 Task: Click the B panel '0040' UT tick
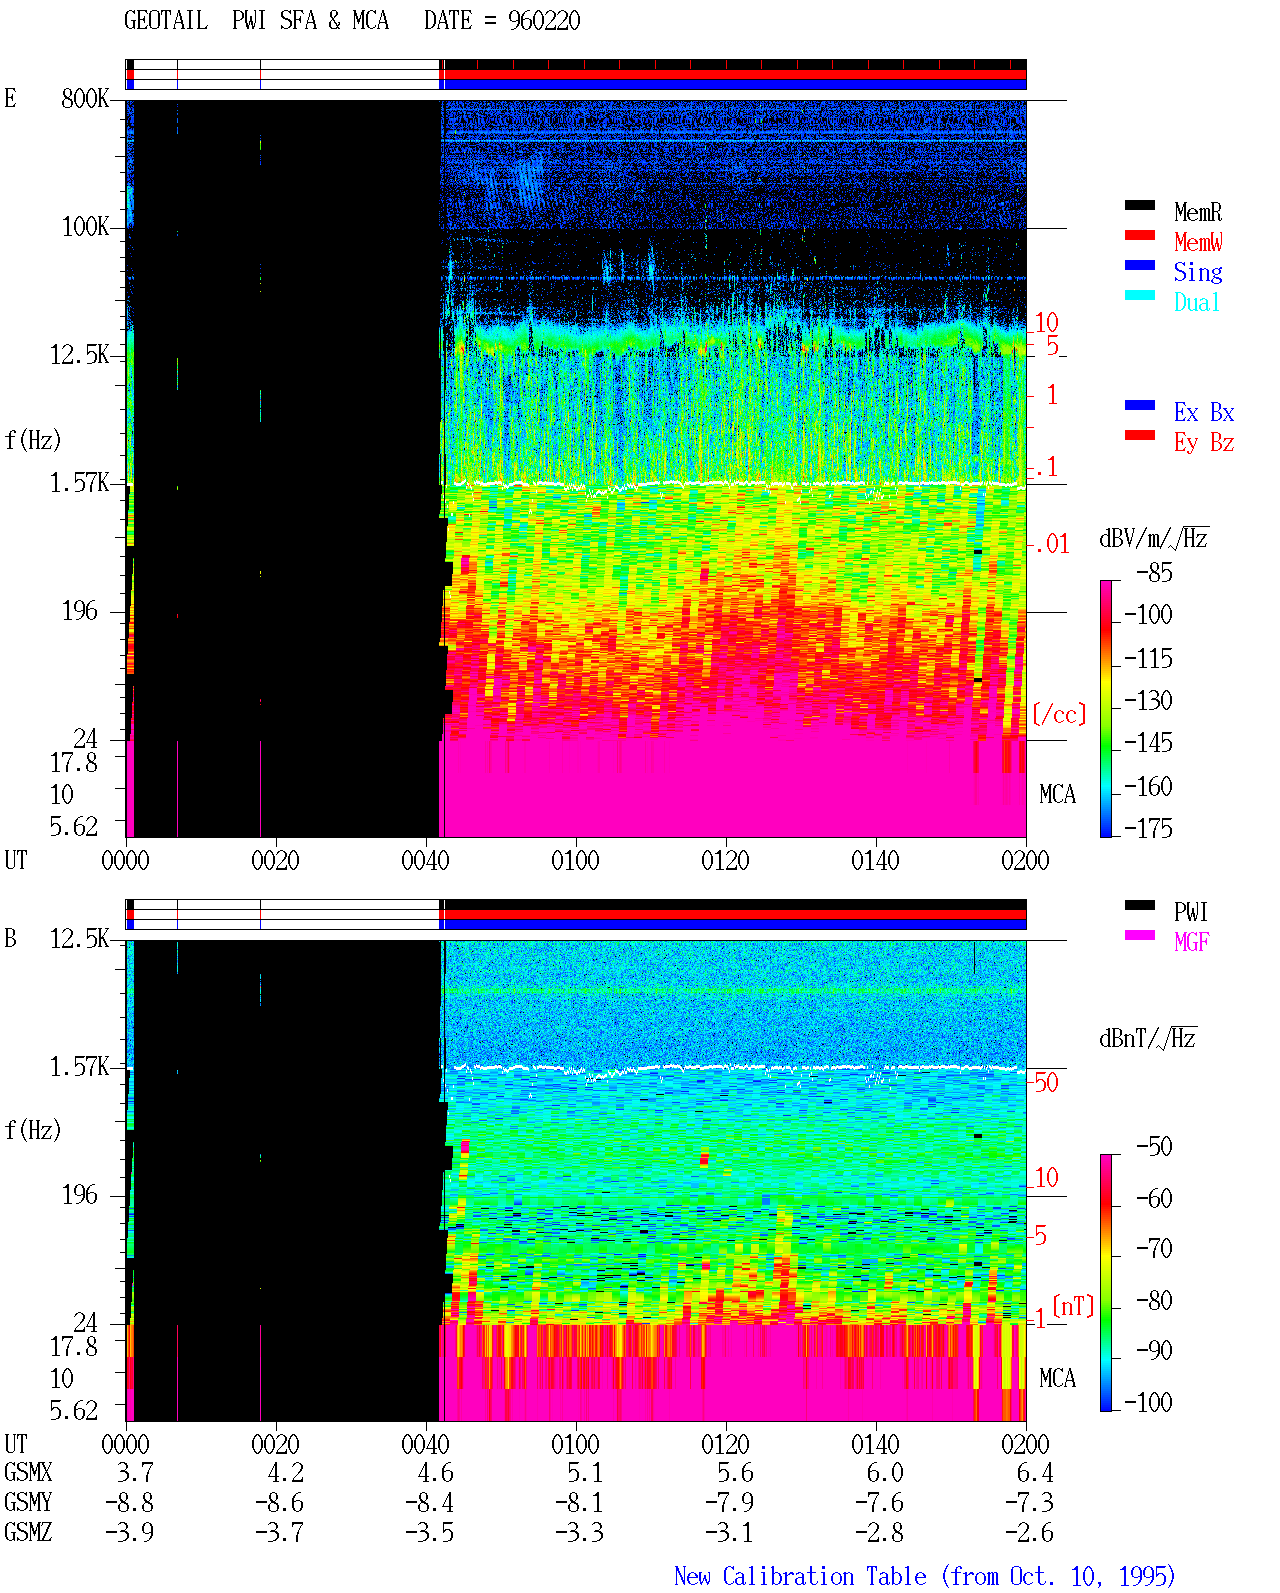click(425, 1444)
